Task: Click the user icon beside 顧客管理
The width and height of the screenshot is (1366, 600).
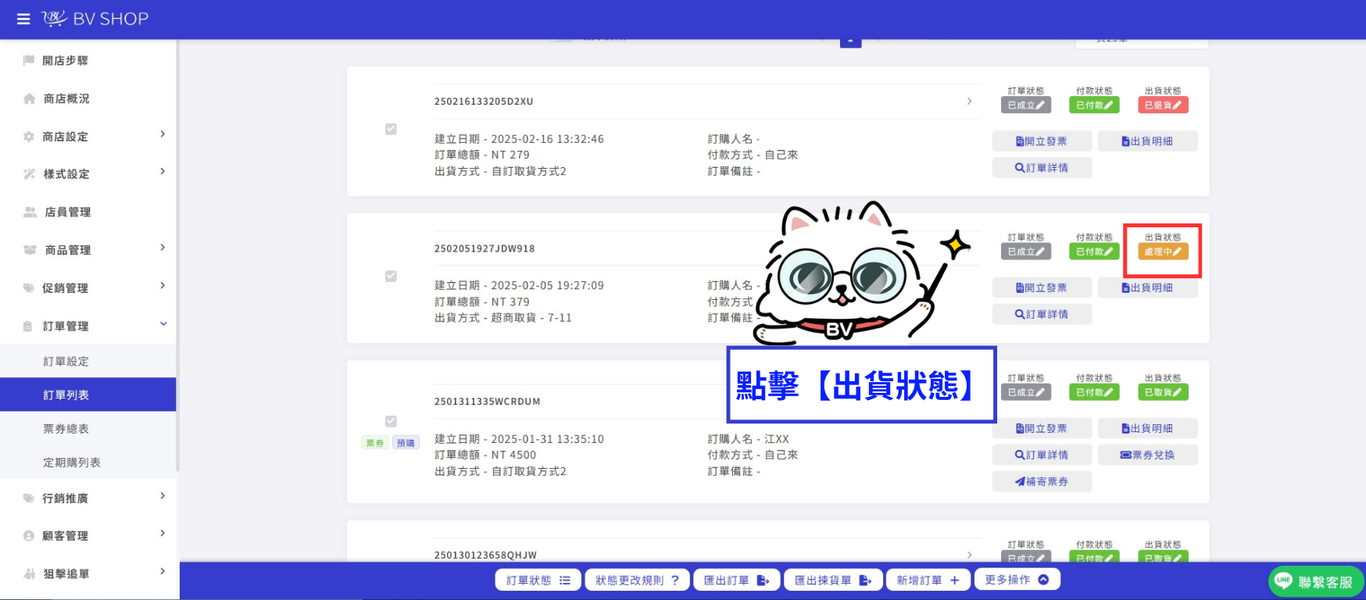Action: [29, 536]
